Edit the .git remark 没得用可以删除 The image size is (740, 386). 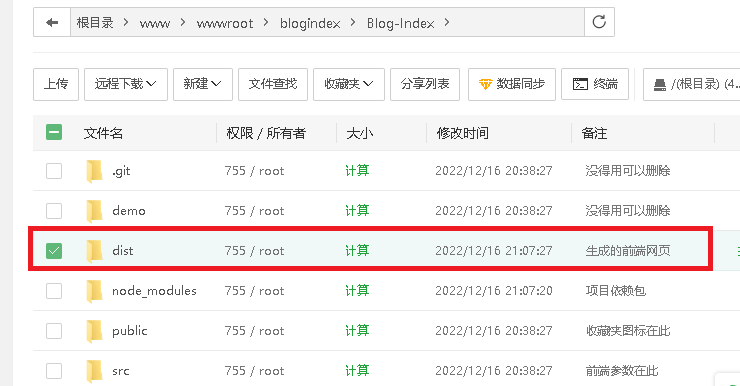(628, 171)
